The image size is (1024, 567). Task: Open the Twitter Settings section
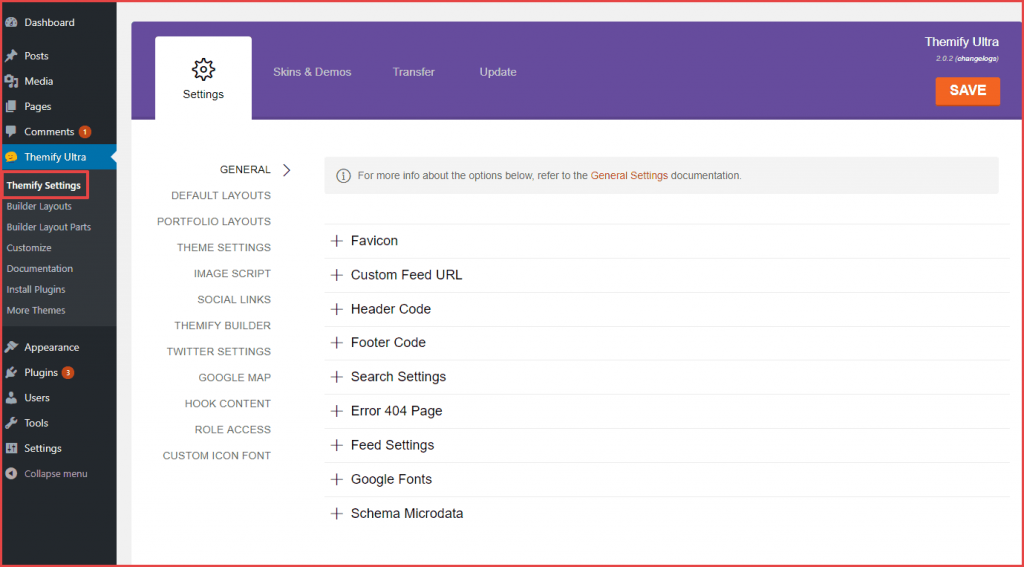pyautogui.click(x=218, y=351)
